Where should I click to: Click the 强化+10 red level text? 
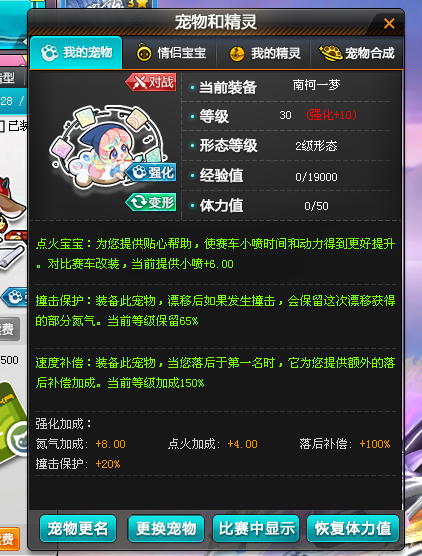pyautogui.click(x=332, y=115)
